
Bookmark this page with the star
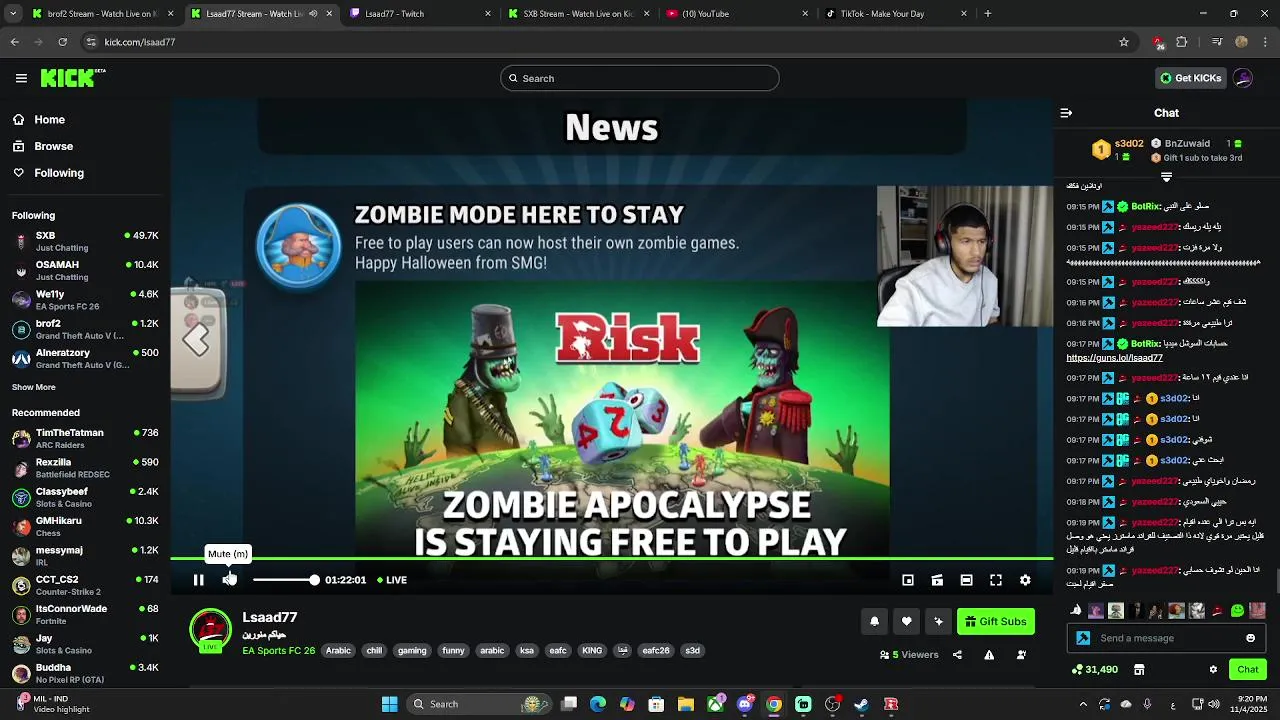point(1124,42)
